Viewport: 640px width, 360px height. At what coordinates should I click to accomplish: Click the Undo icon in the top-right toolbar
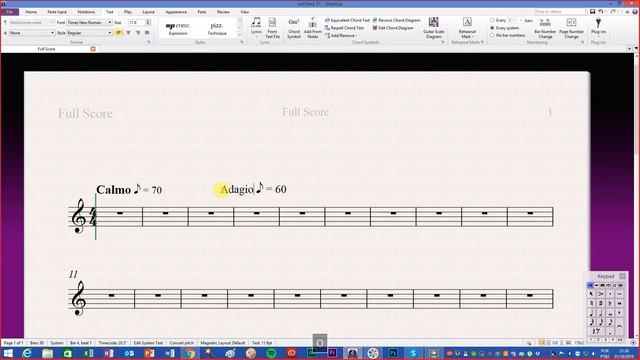pyautogui.click(x=600, y=12)
